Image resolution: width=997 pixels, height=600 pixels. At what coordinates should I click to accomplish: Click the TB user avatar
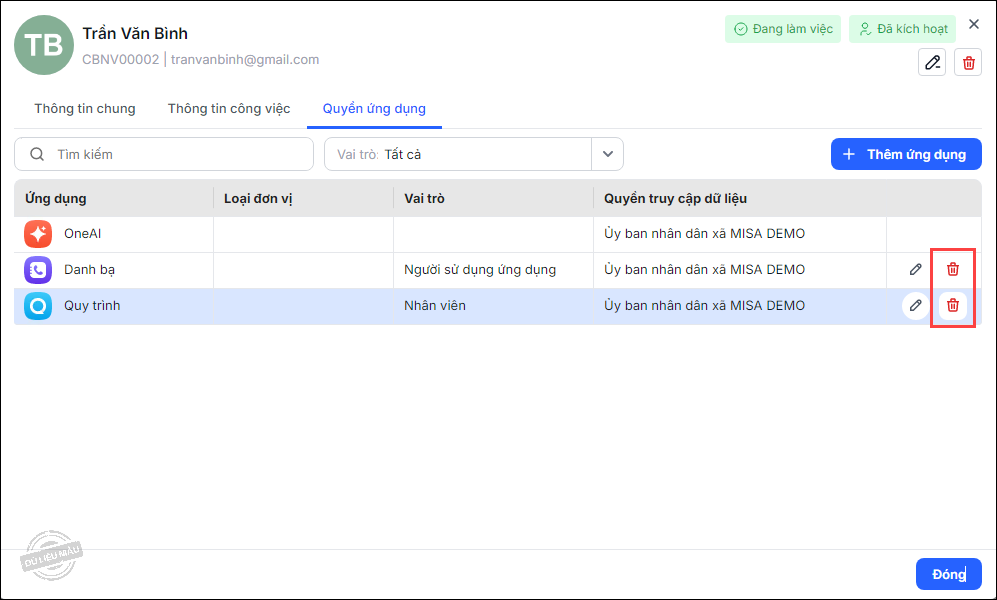[x=43, y=45]
